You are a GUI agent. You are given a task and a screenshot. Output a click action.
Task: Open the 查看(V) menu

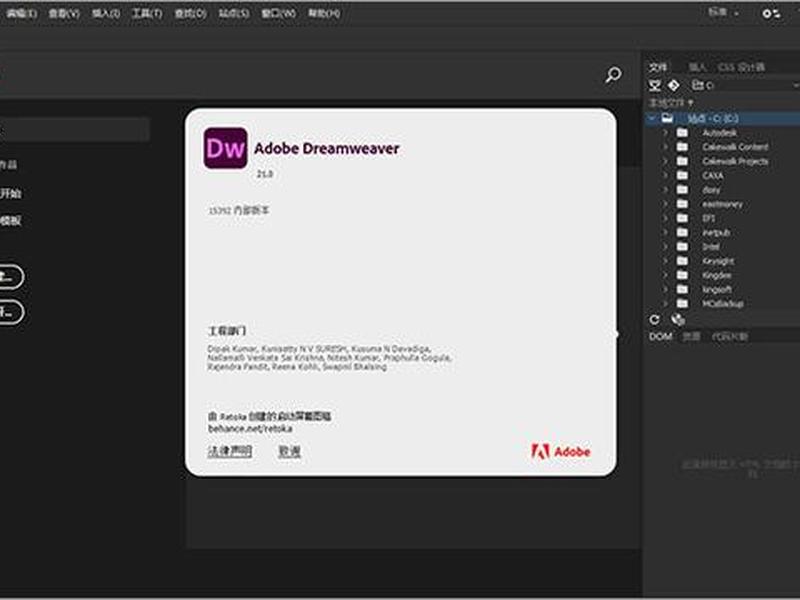click(64, 13)
